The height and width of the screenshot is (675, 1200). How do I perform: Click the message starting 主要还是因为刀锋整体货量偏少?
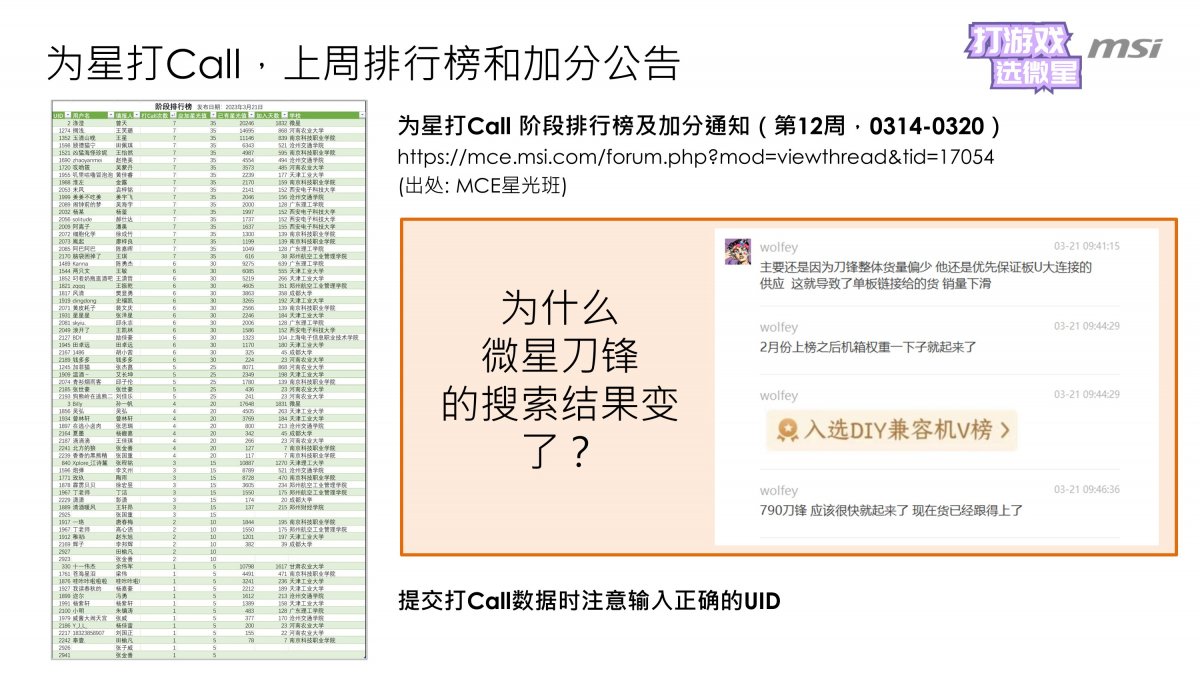[x=926, y=276]
